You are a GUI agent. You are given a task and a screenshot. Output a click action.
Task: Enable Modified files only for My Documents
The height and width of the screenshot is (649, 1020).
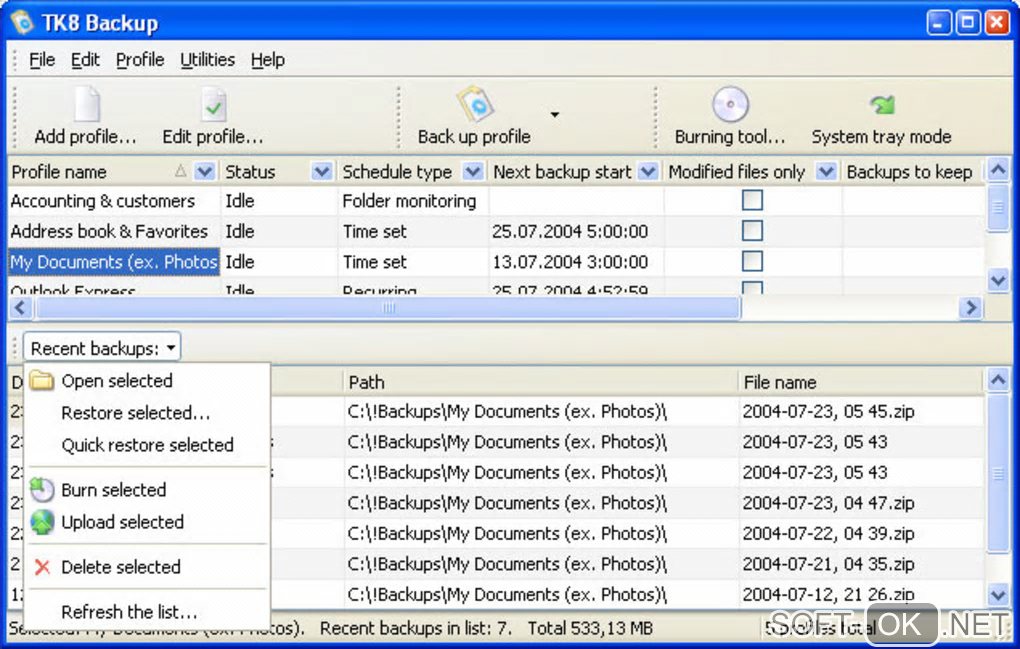[752, 261]
